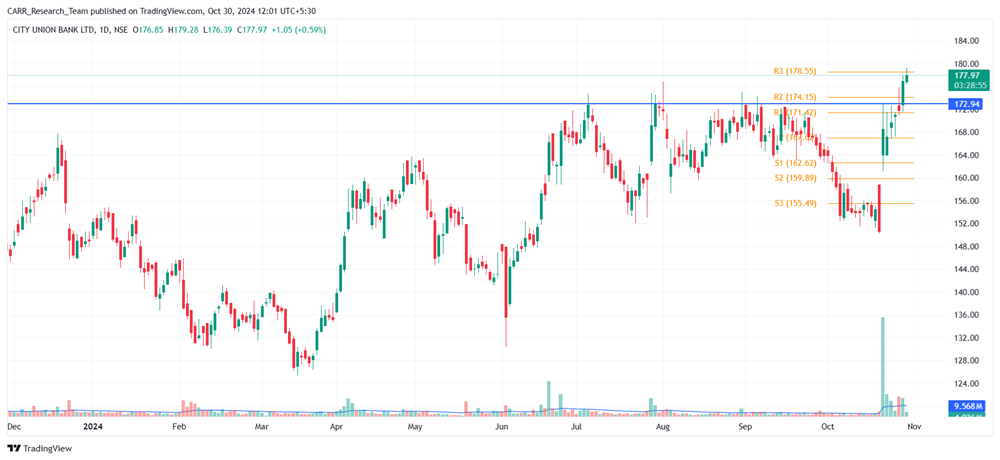Click the Feb label on time axis
This screenshot has height=460, width=1000.
pos(179,425)
